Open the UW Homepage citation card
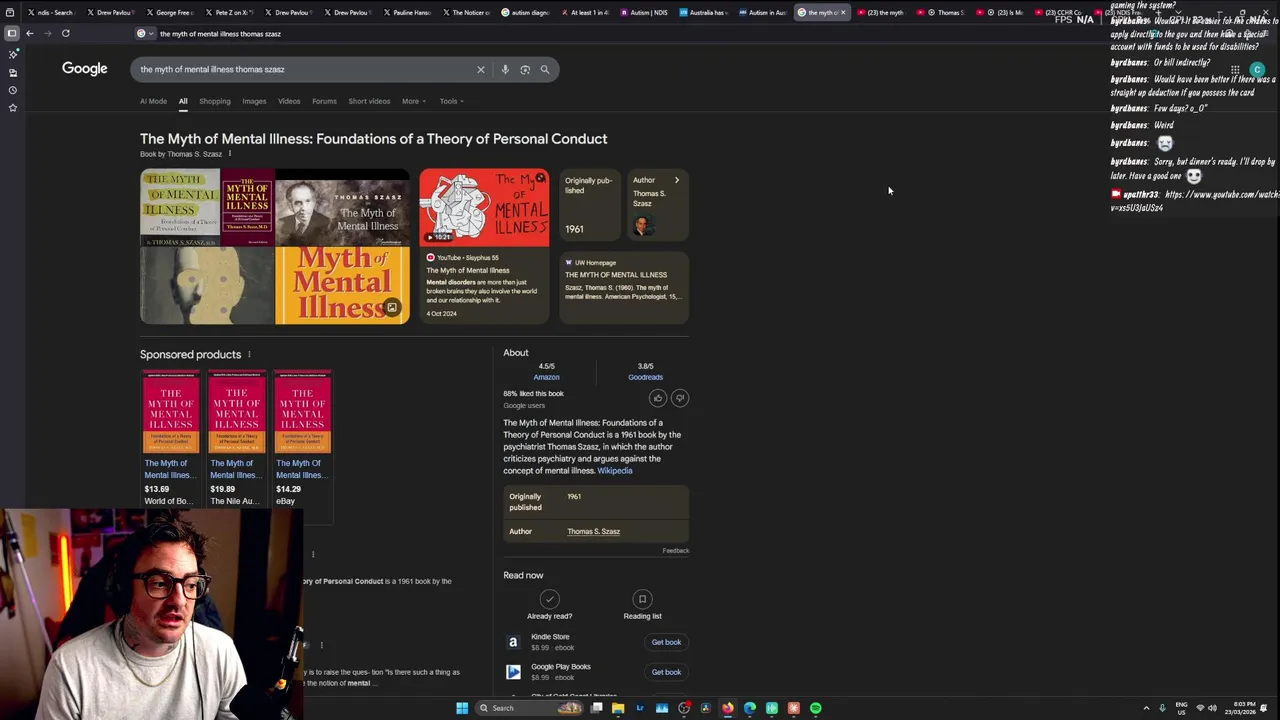1280x720 pixels. point(624,287)
